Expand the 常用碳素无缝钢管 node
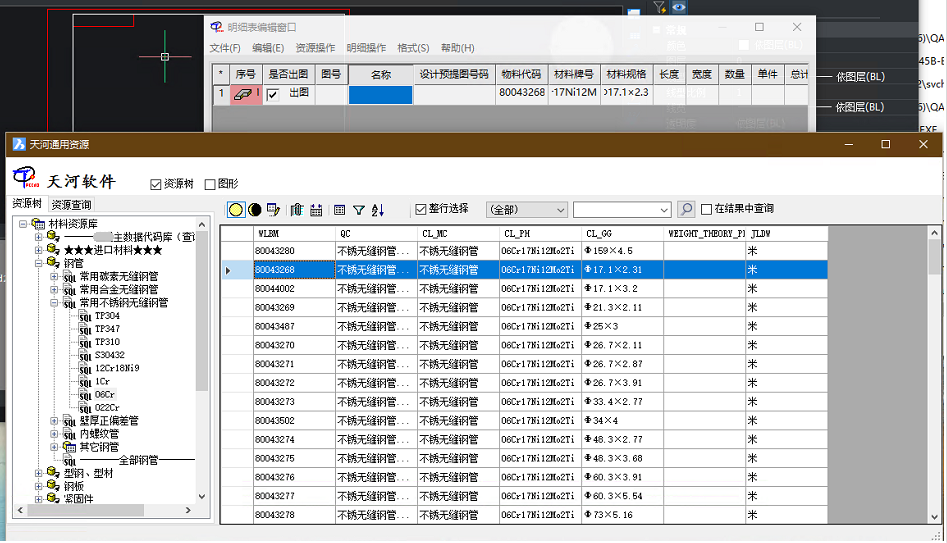The height and width of the screenshot is (543, 947). click(x=54, y=277)
